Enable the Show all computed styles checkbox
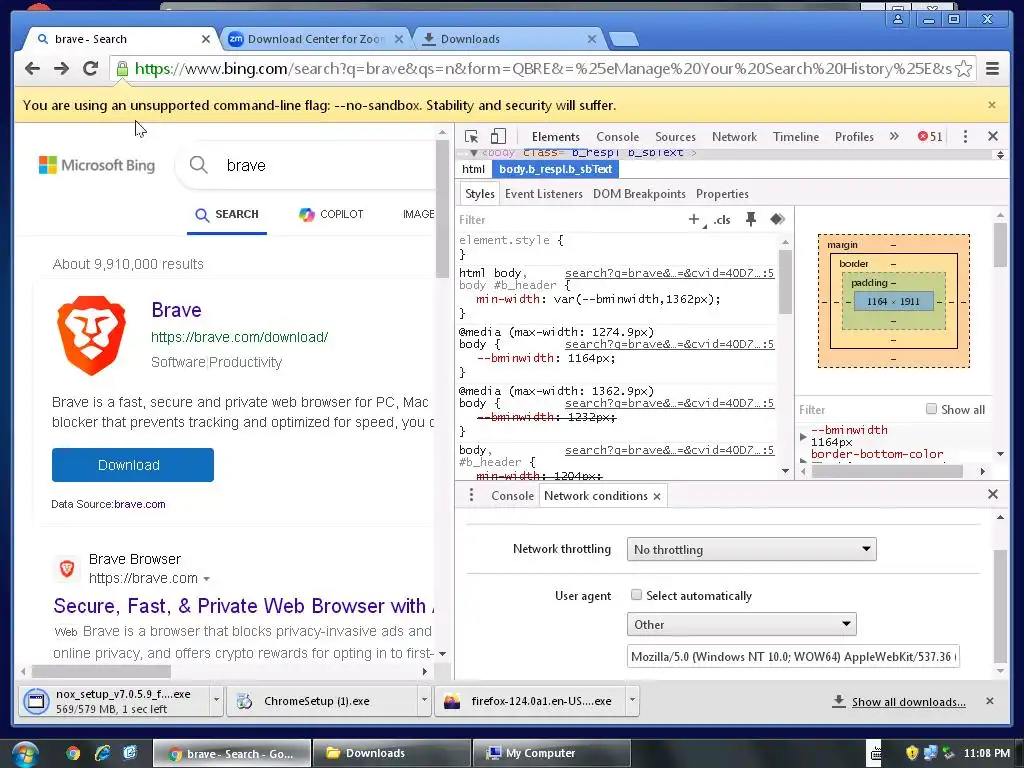Image resolution: width=1024 pixels, height=768 pixels. click(x=931, y=409)
